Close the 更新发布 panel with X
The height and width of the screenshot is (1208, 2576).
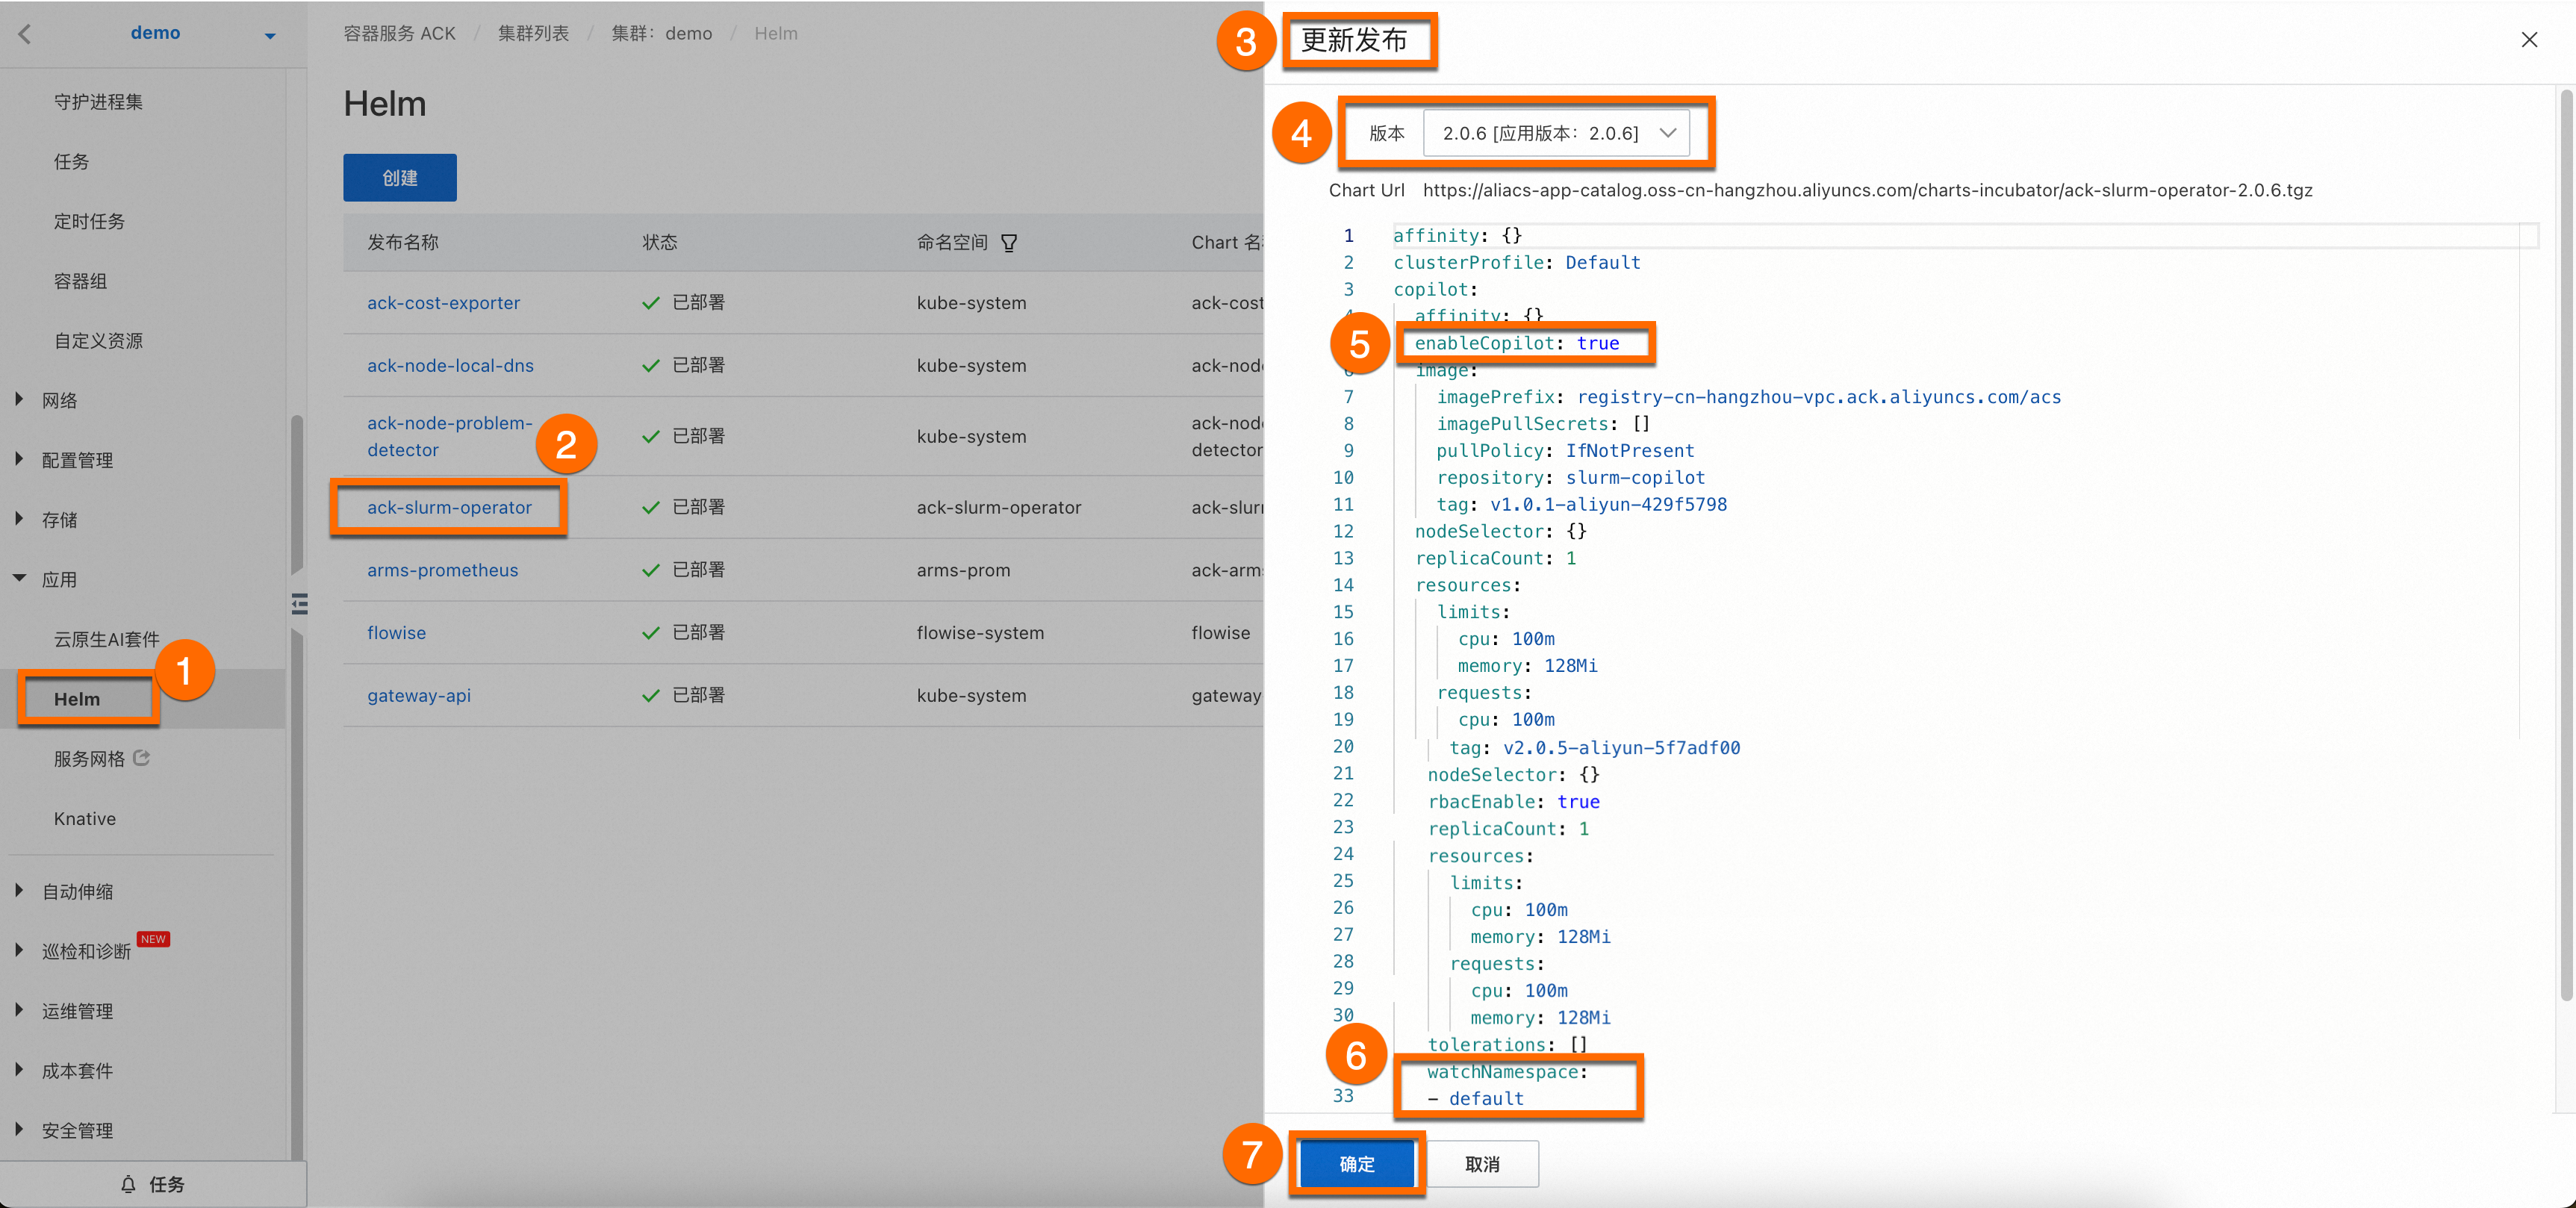(2529, 40)
